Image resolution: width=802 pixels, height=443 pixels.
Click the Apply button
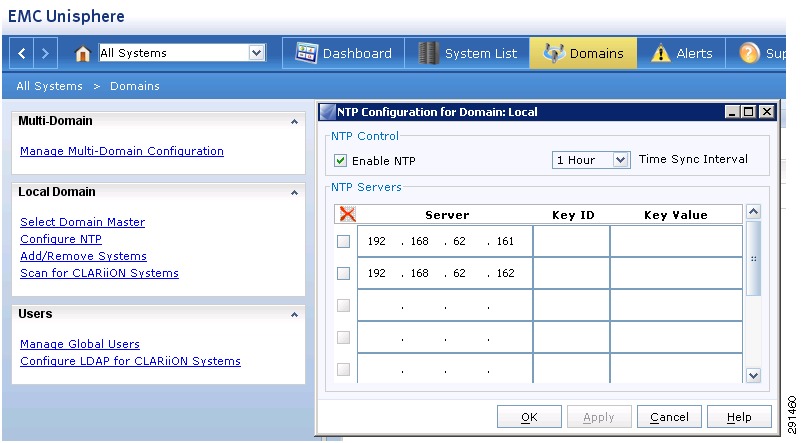pos(599,417)
